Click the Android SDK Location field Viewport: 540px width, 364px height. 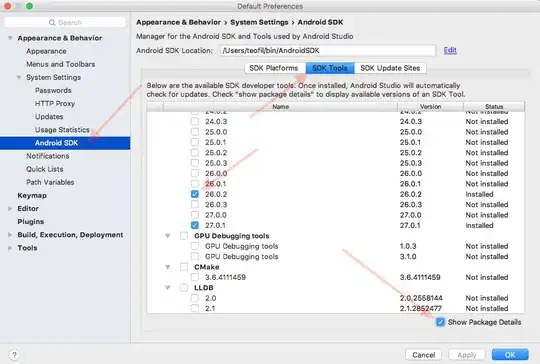328,51
